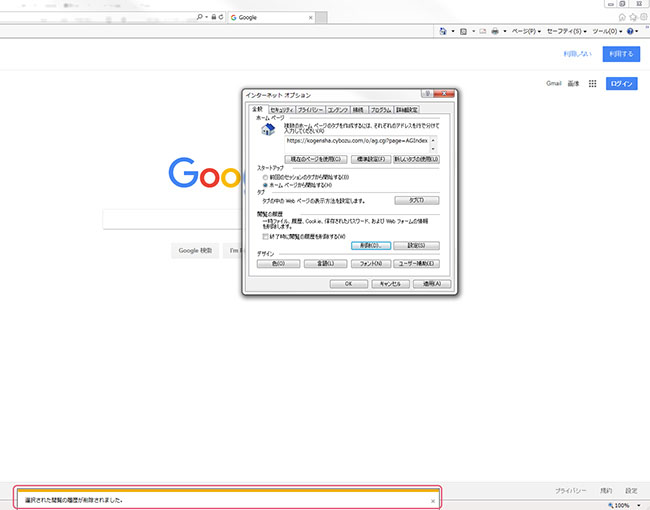Click the Gmail link
Viewport: 650px width, 510px height.
pyautogui.click(x=553, y=83)
